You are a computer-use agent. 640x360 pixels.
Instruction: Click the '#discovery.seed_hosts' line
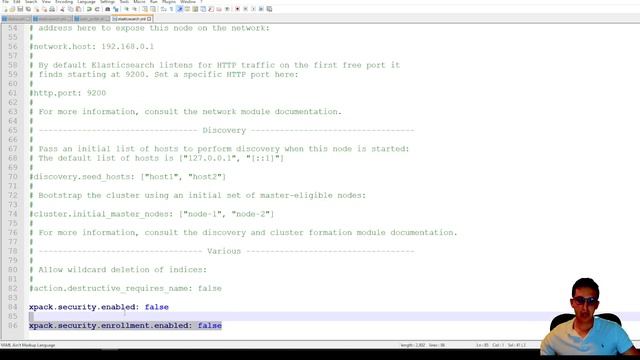(128, 177)
